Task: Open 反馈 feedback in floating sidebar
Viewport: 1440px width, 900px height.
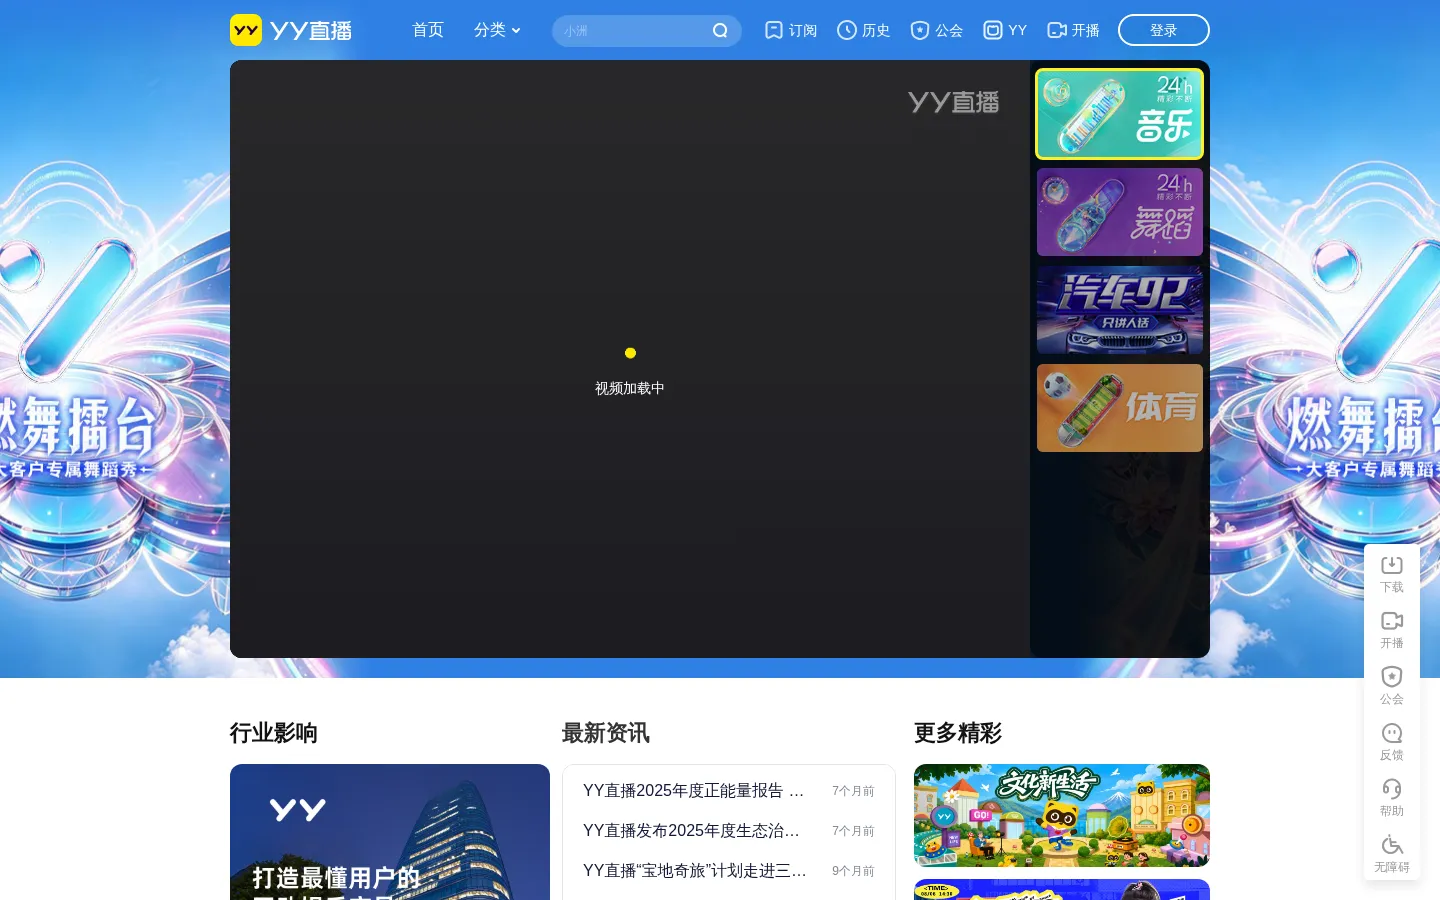Action: pyautogui.click(x=1392, y=742)
